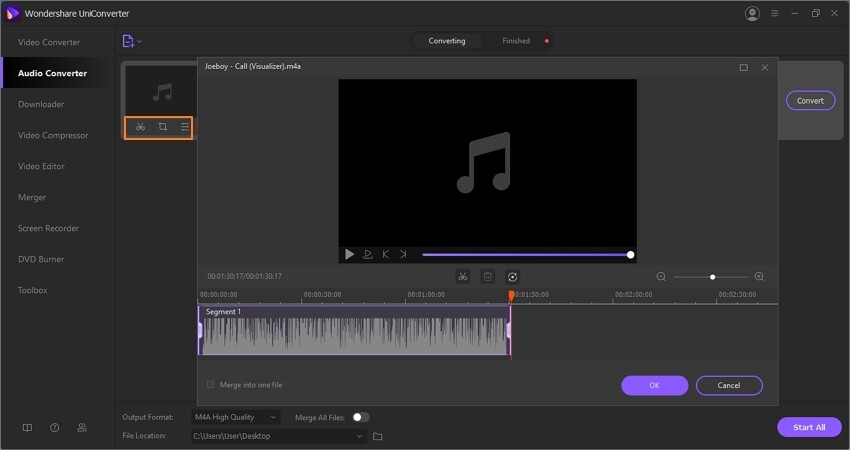Click the 00:02:00:00 timeline ruler mark

634,295
